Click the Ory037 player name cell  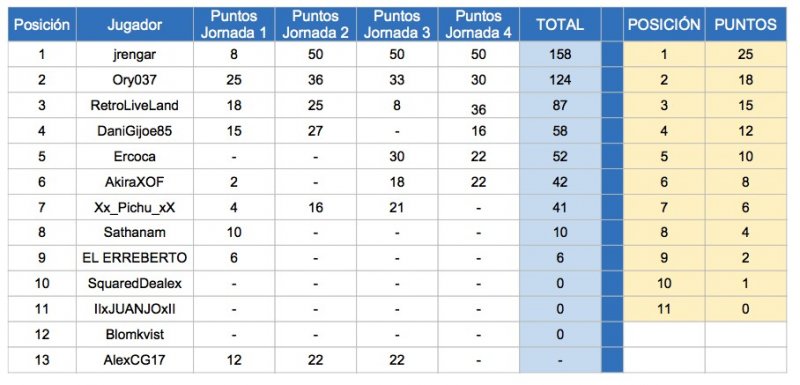point(135,80)
